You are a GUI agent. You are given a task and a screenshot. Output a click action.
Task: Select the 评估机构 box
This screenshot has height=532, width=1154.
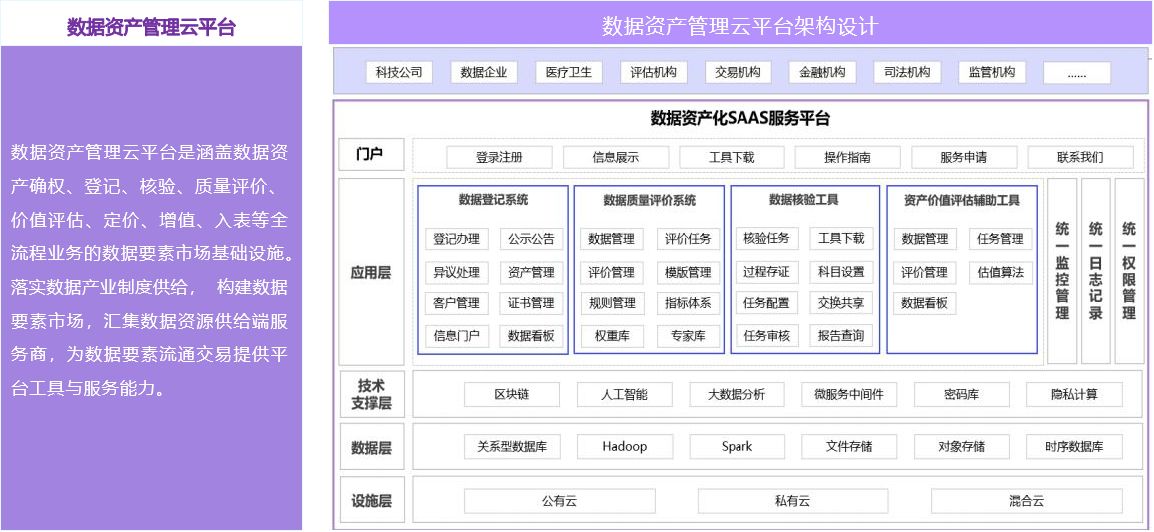point(654,72)
